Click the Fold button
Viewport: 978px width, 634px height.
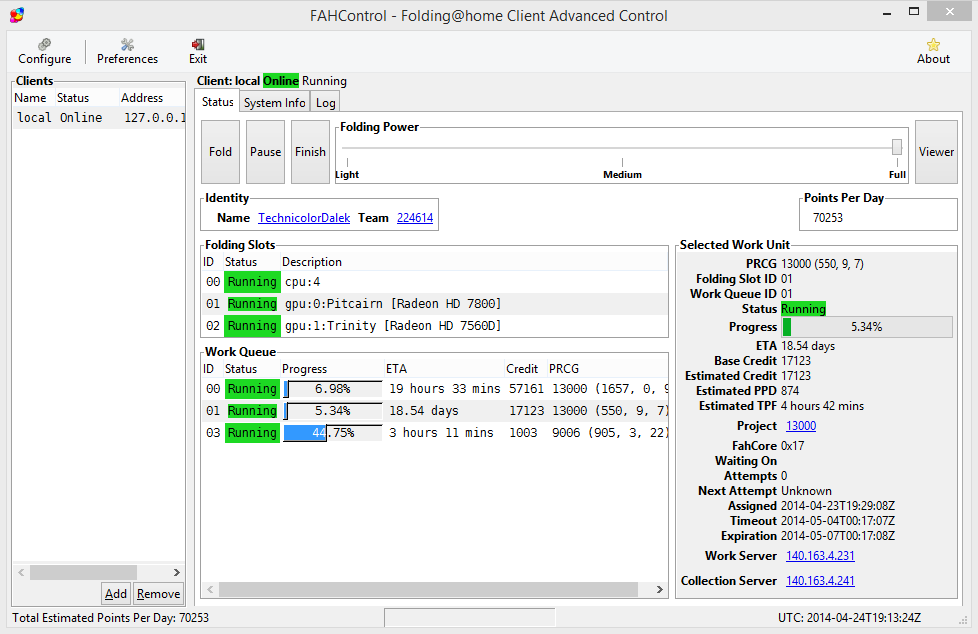click(220, 152)
